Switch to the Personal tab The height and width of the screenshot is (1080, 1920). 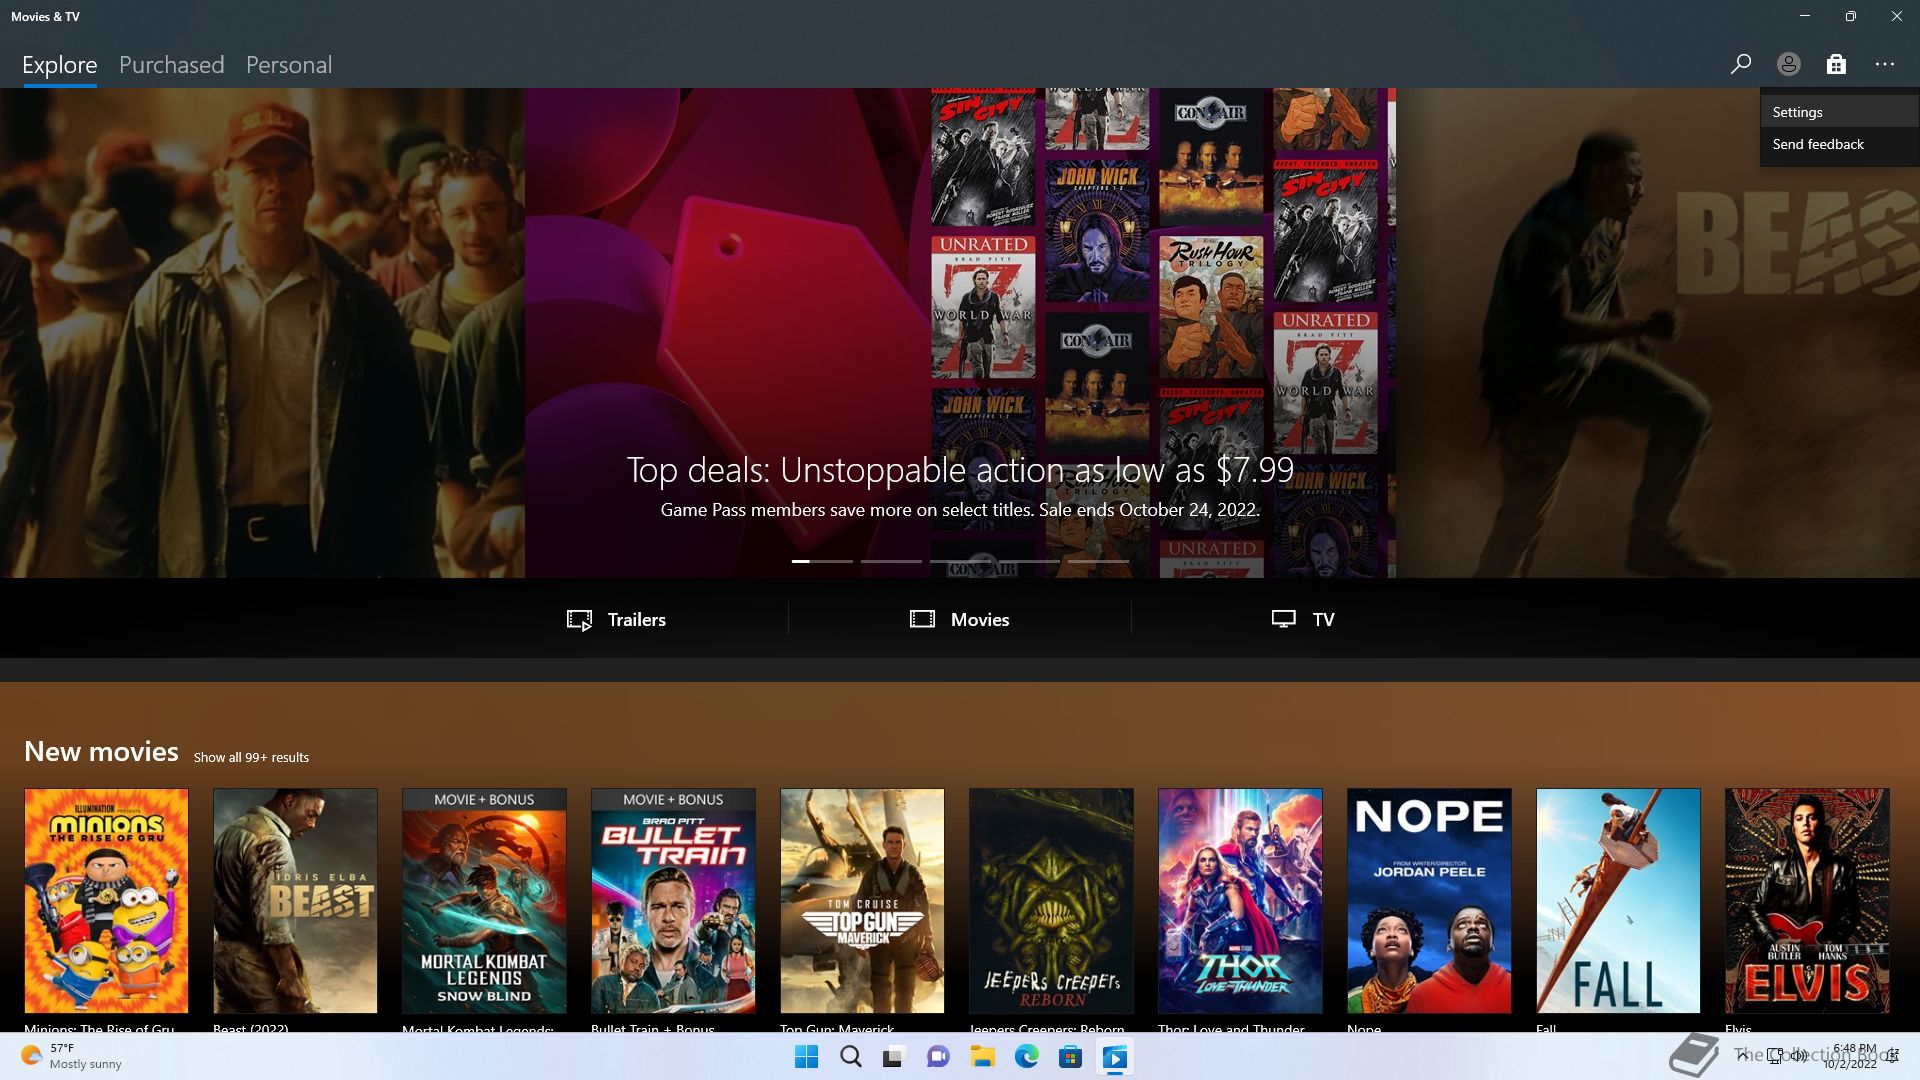pos(289,65)
